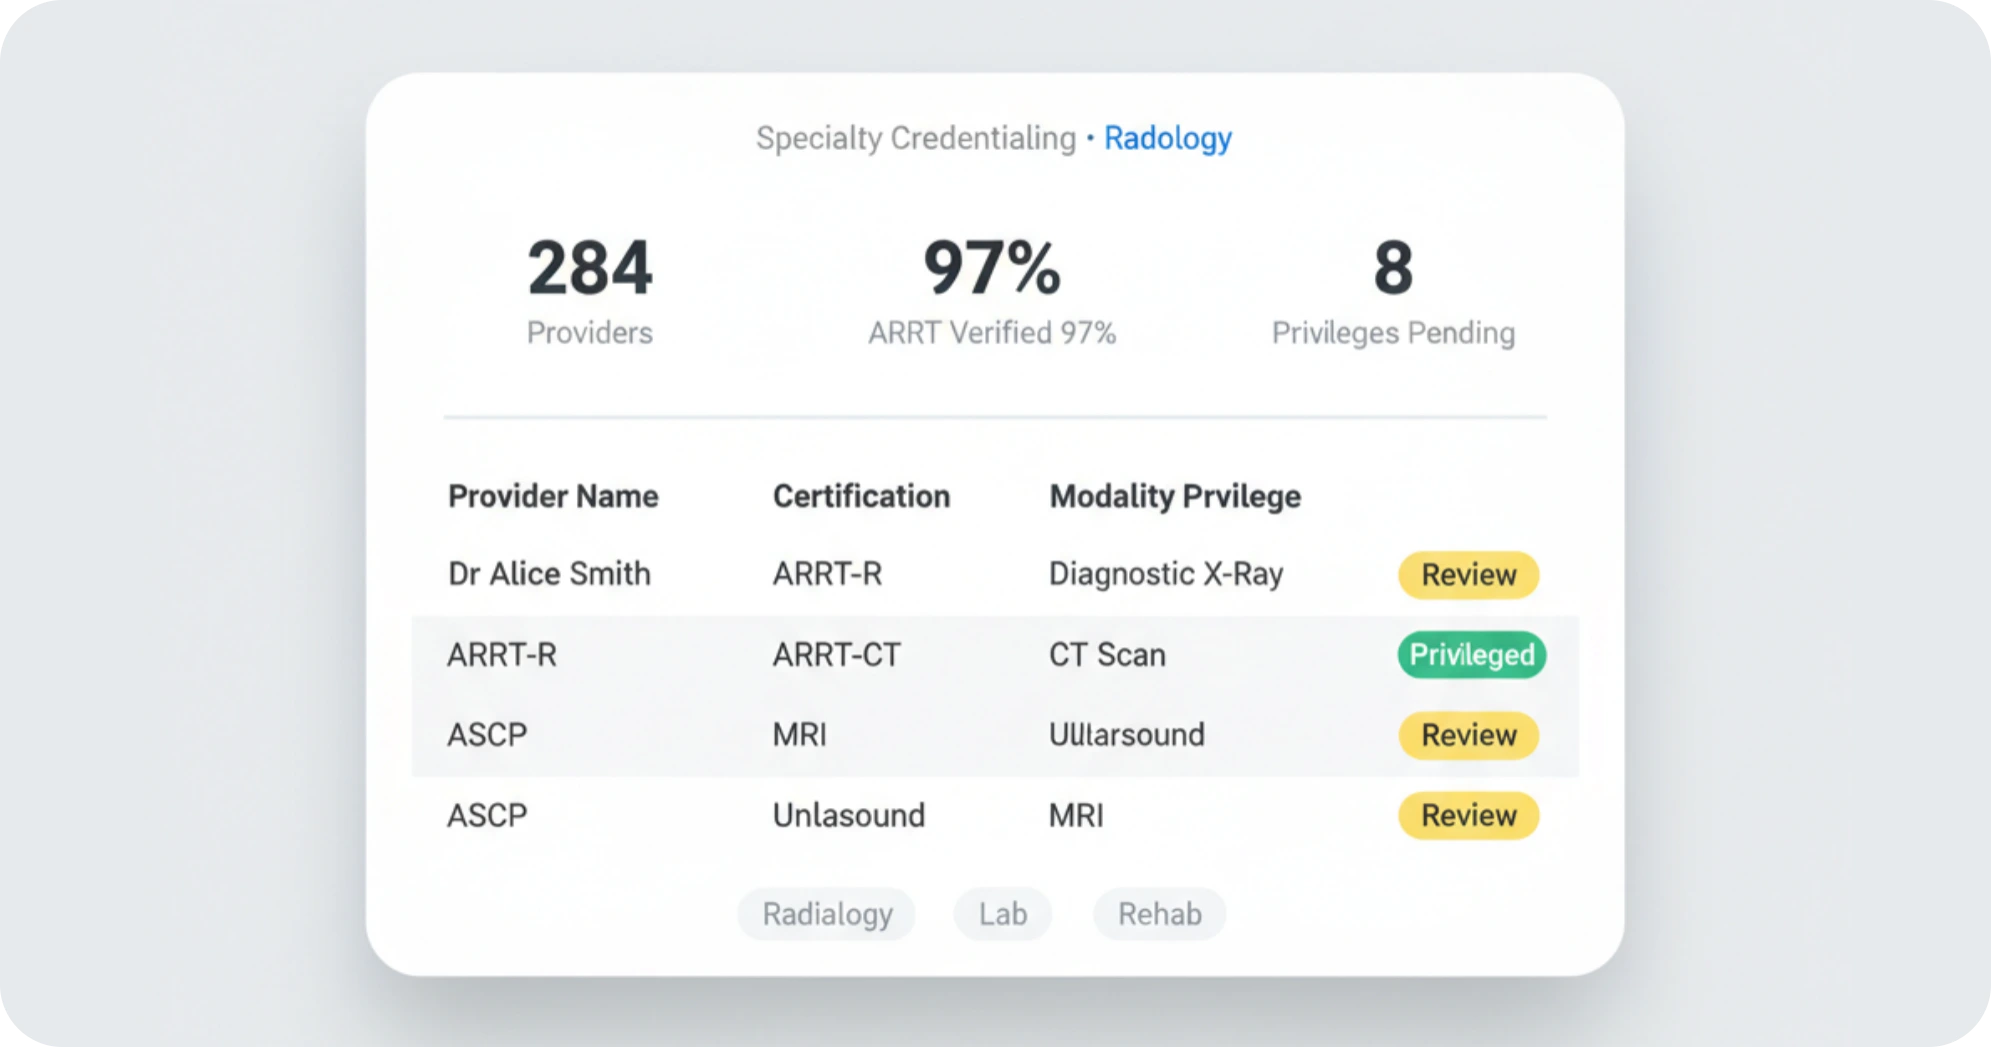Switch to the Rehab tab chip

pos(1159,914)
